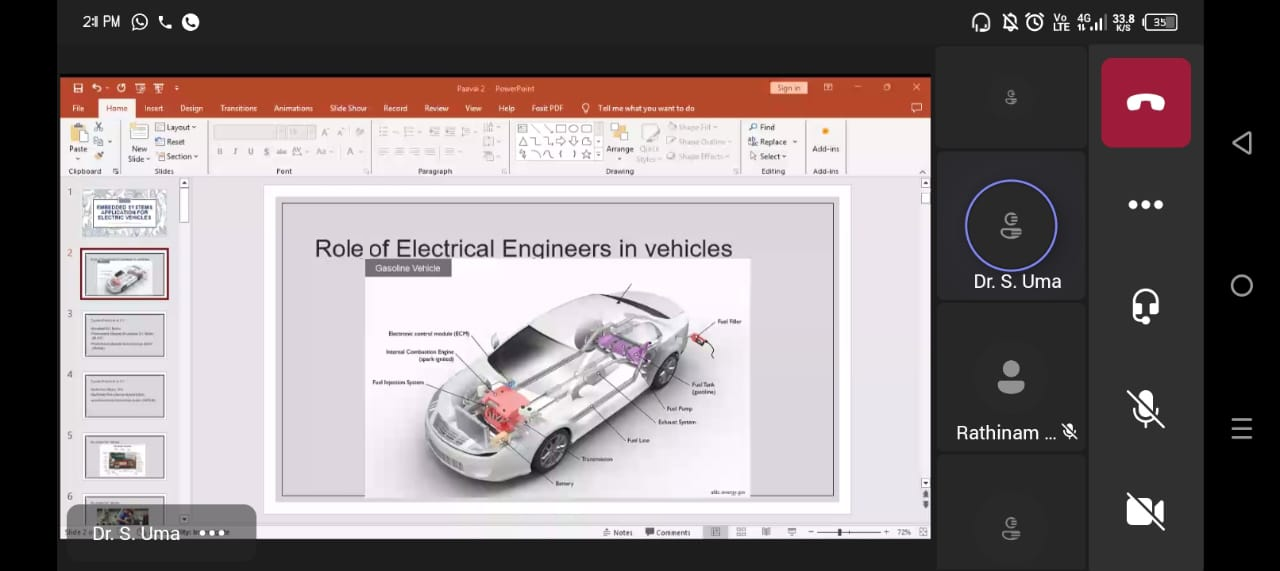Click the Save icon in quick access toolbar
Image resolution: width=1280 pixels, height=571 pixels.
point(78,88)
